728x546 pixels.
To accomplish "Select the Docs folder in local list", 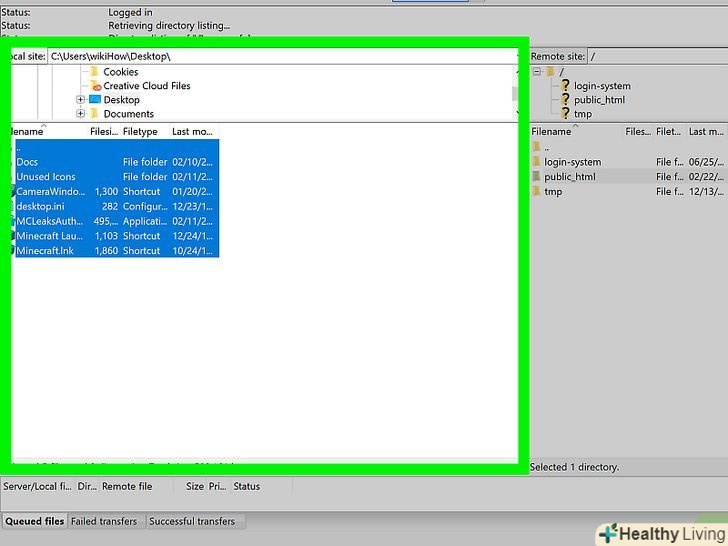I will [x=117, y=162].
